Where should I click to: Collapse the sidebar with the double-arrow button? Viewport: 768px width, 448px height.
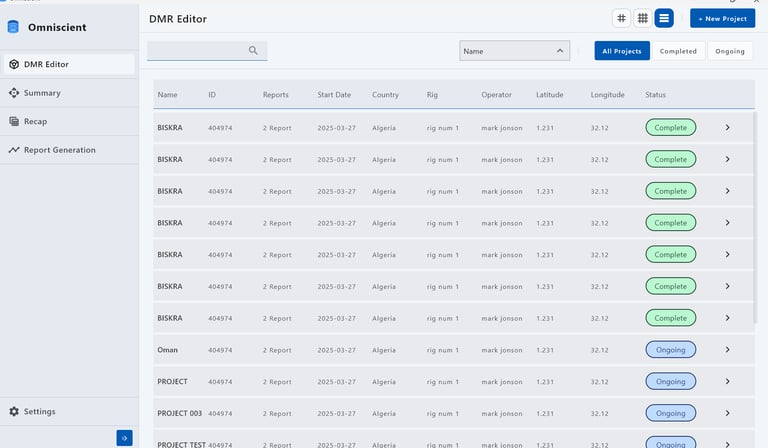[x=124, y=438]
